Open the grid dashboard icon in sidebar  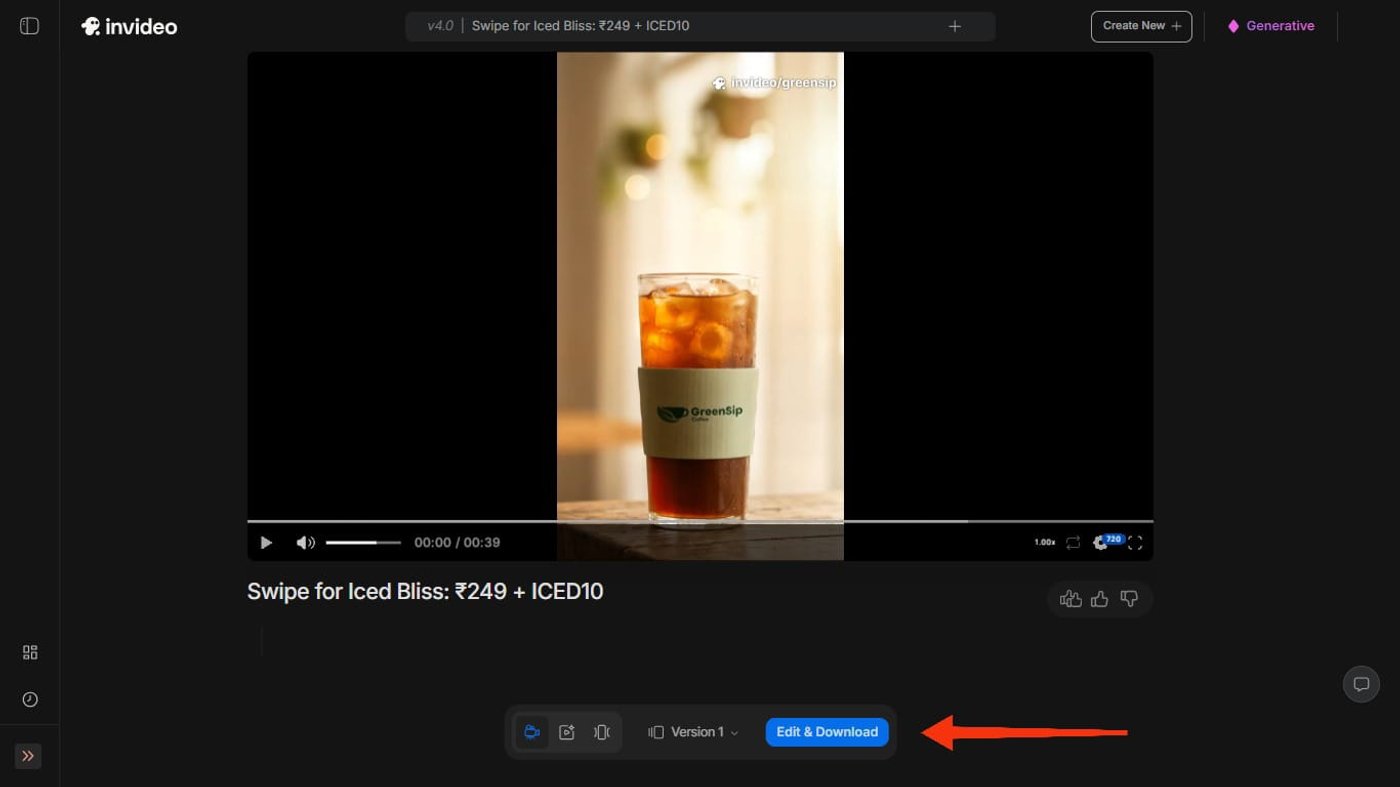(30, 652)
